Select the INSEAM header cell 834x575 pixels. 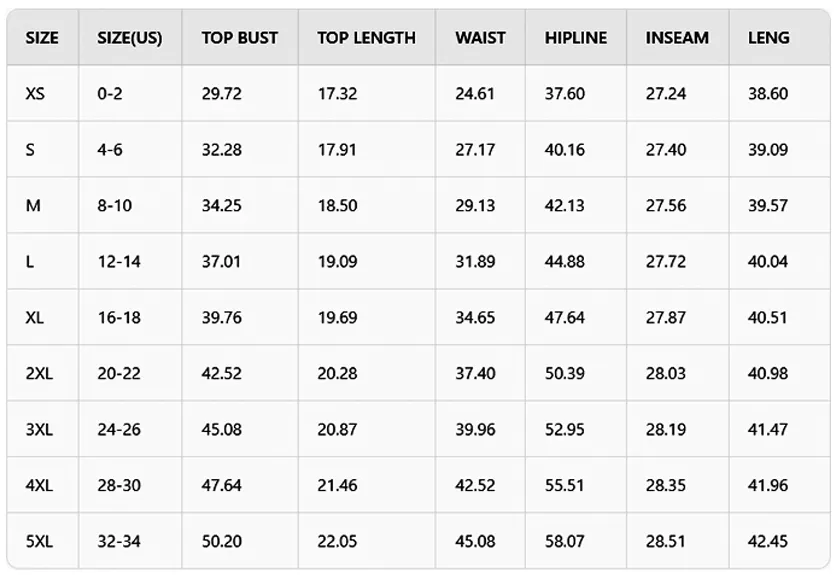677,38
